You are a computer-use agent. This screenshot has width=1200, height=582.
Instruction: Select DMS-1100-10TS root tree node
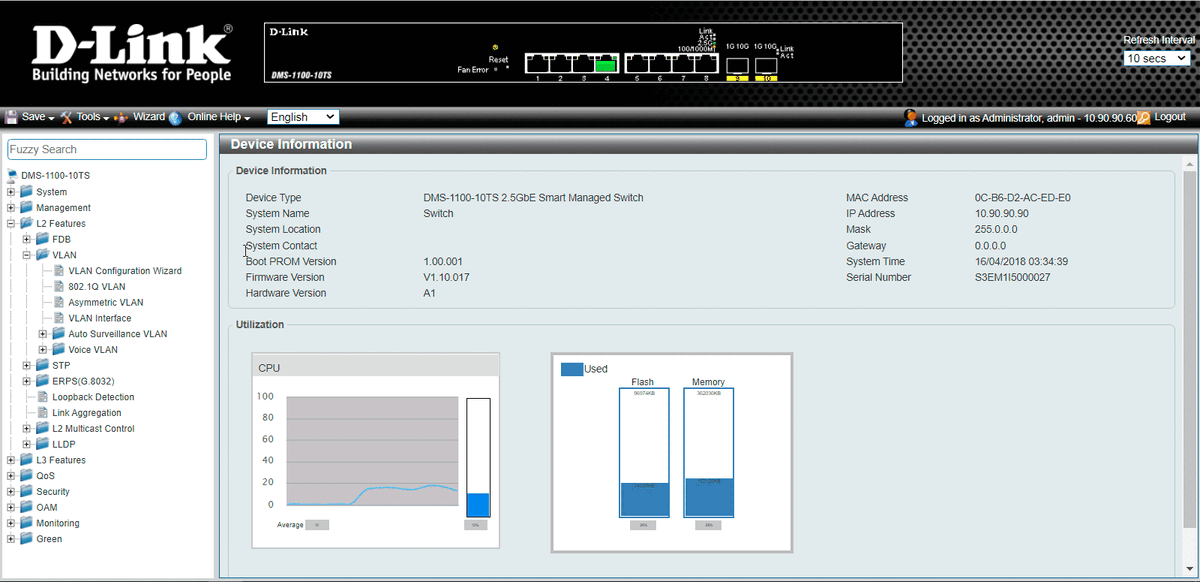tap(55, 175)
